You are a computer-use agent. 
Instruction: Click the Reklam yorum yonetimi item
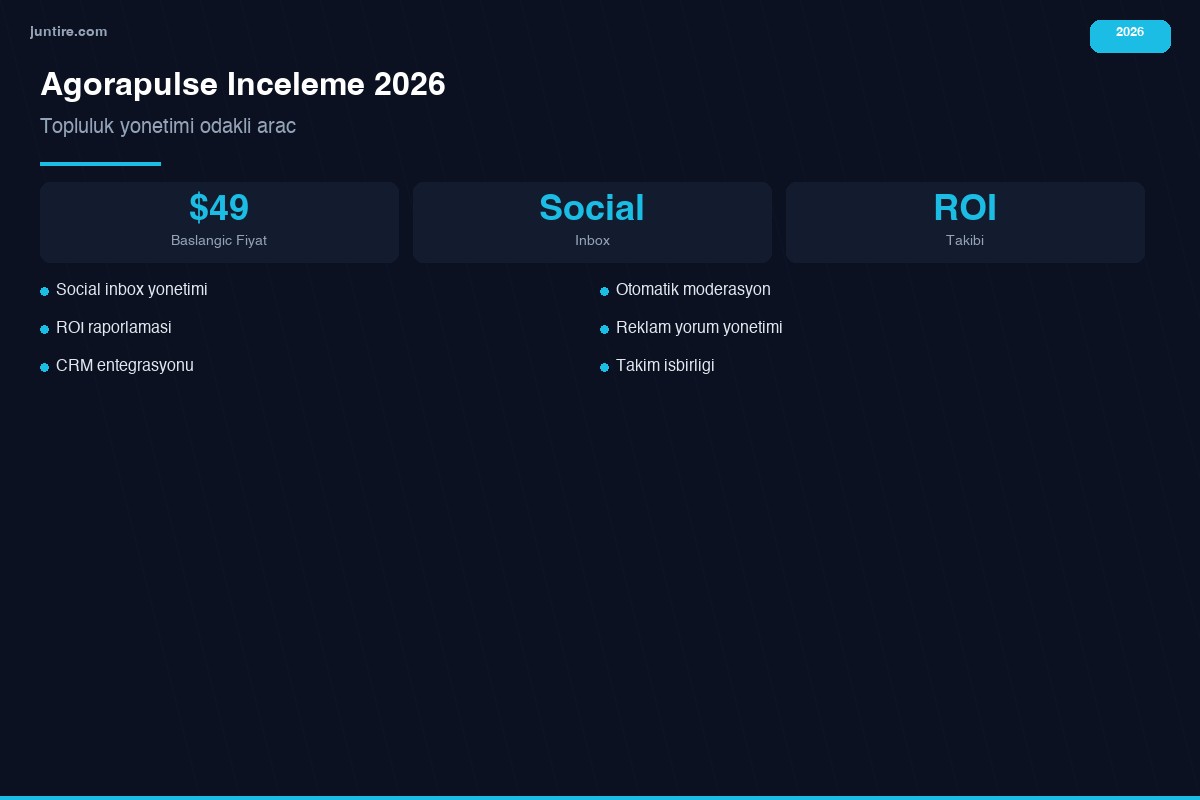[x=699, y=328]
